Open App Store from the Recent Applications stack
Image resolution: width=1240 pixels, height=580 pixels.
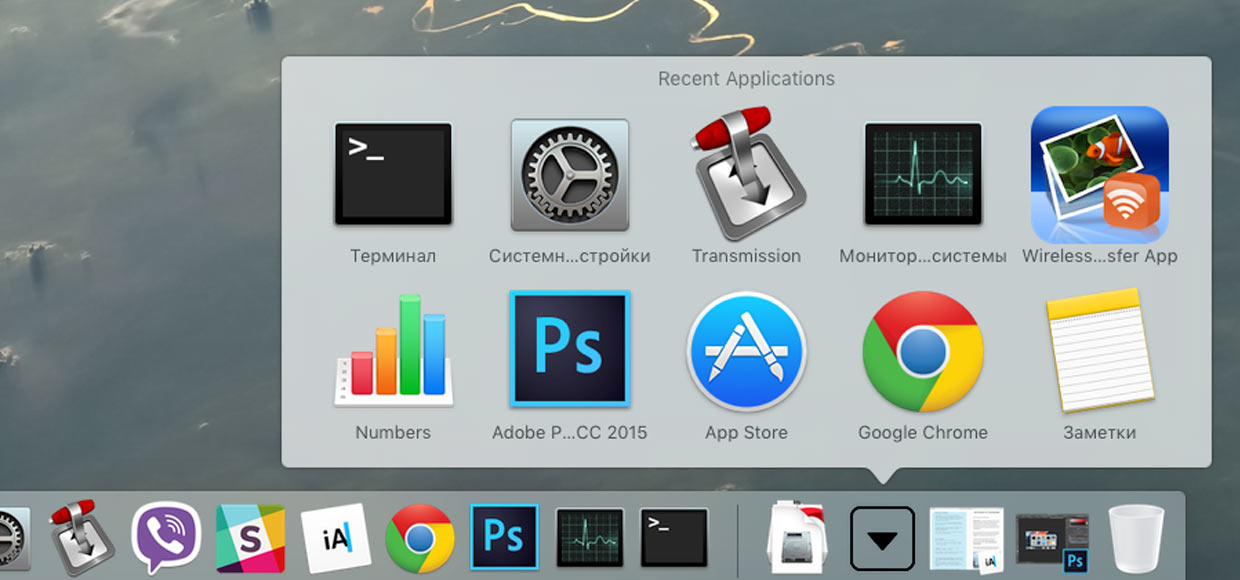pos(746,351)
